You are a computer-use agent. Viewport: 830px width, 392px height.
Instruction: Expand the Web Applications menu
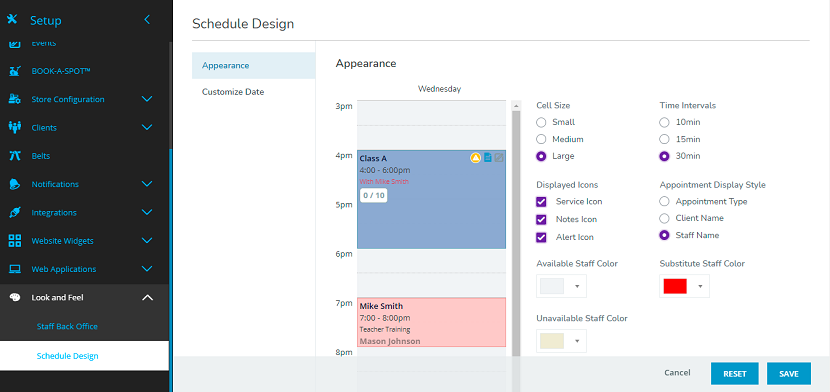(x=147, y=269)
